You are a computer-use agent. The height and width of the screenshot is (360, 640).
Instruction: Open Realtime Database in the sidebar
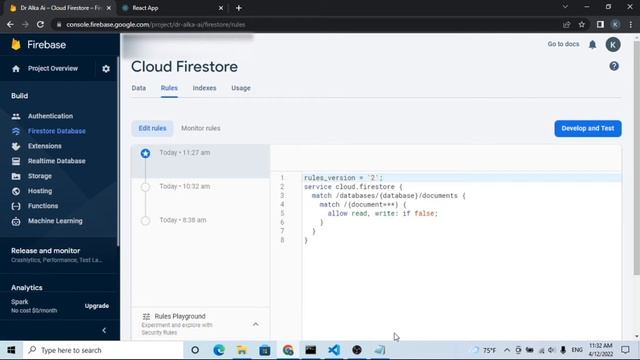57,161
